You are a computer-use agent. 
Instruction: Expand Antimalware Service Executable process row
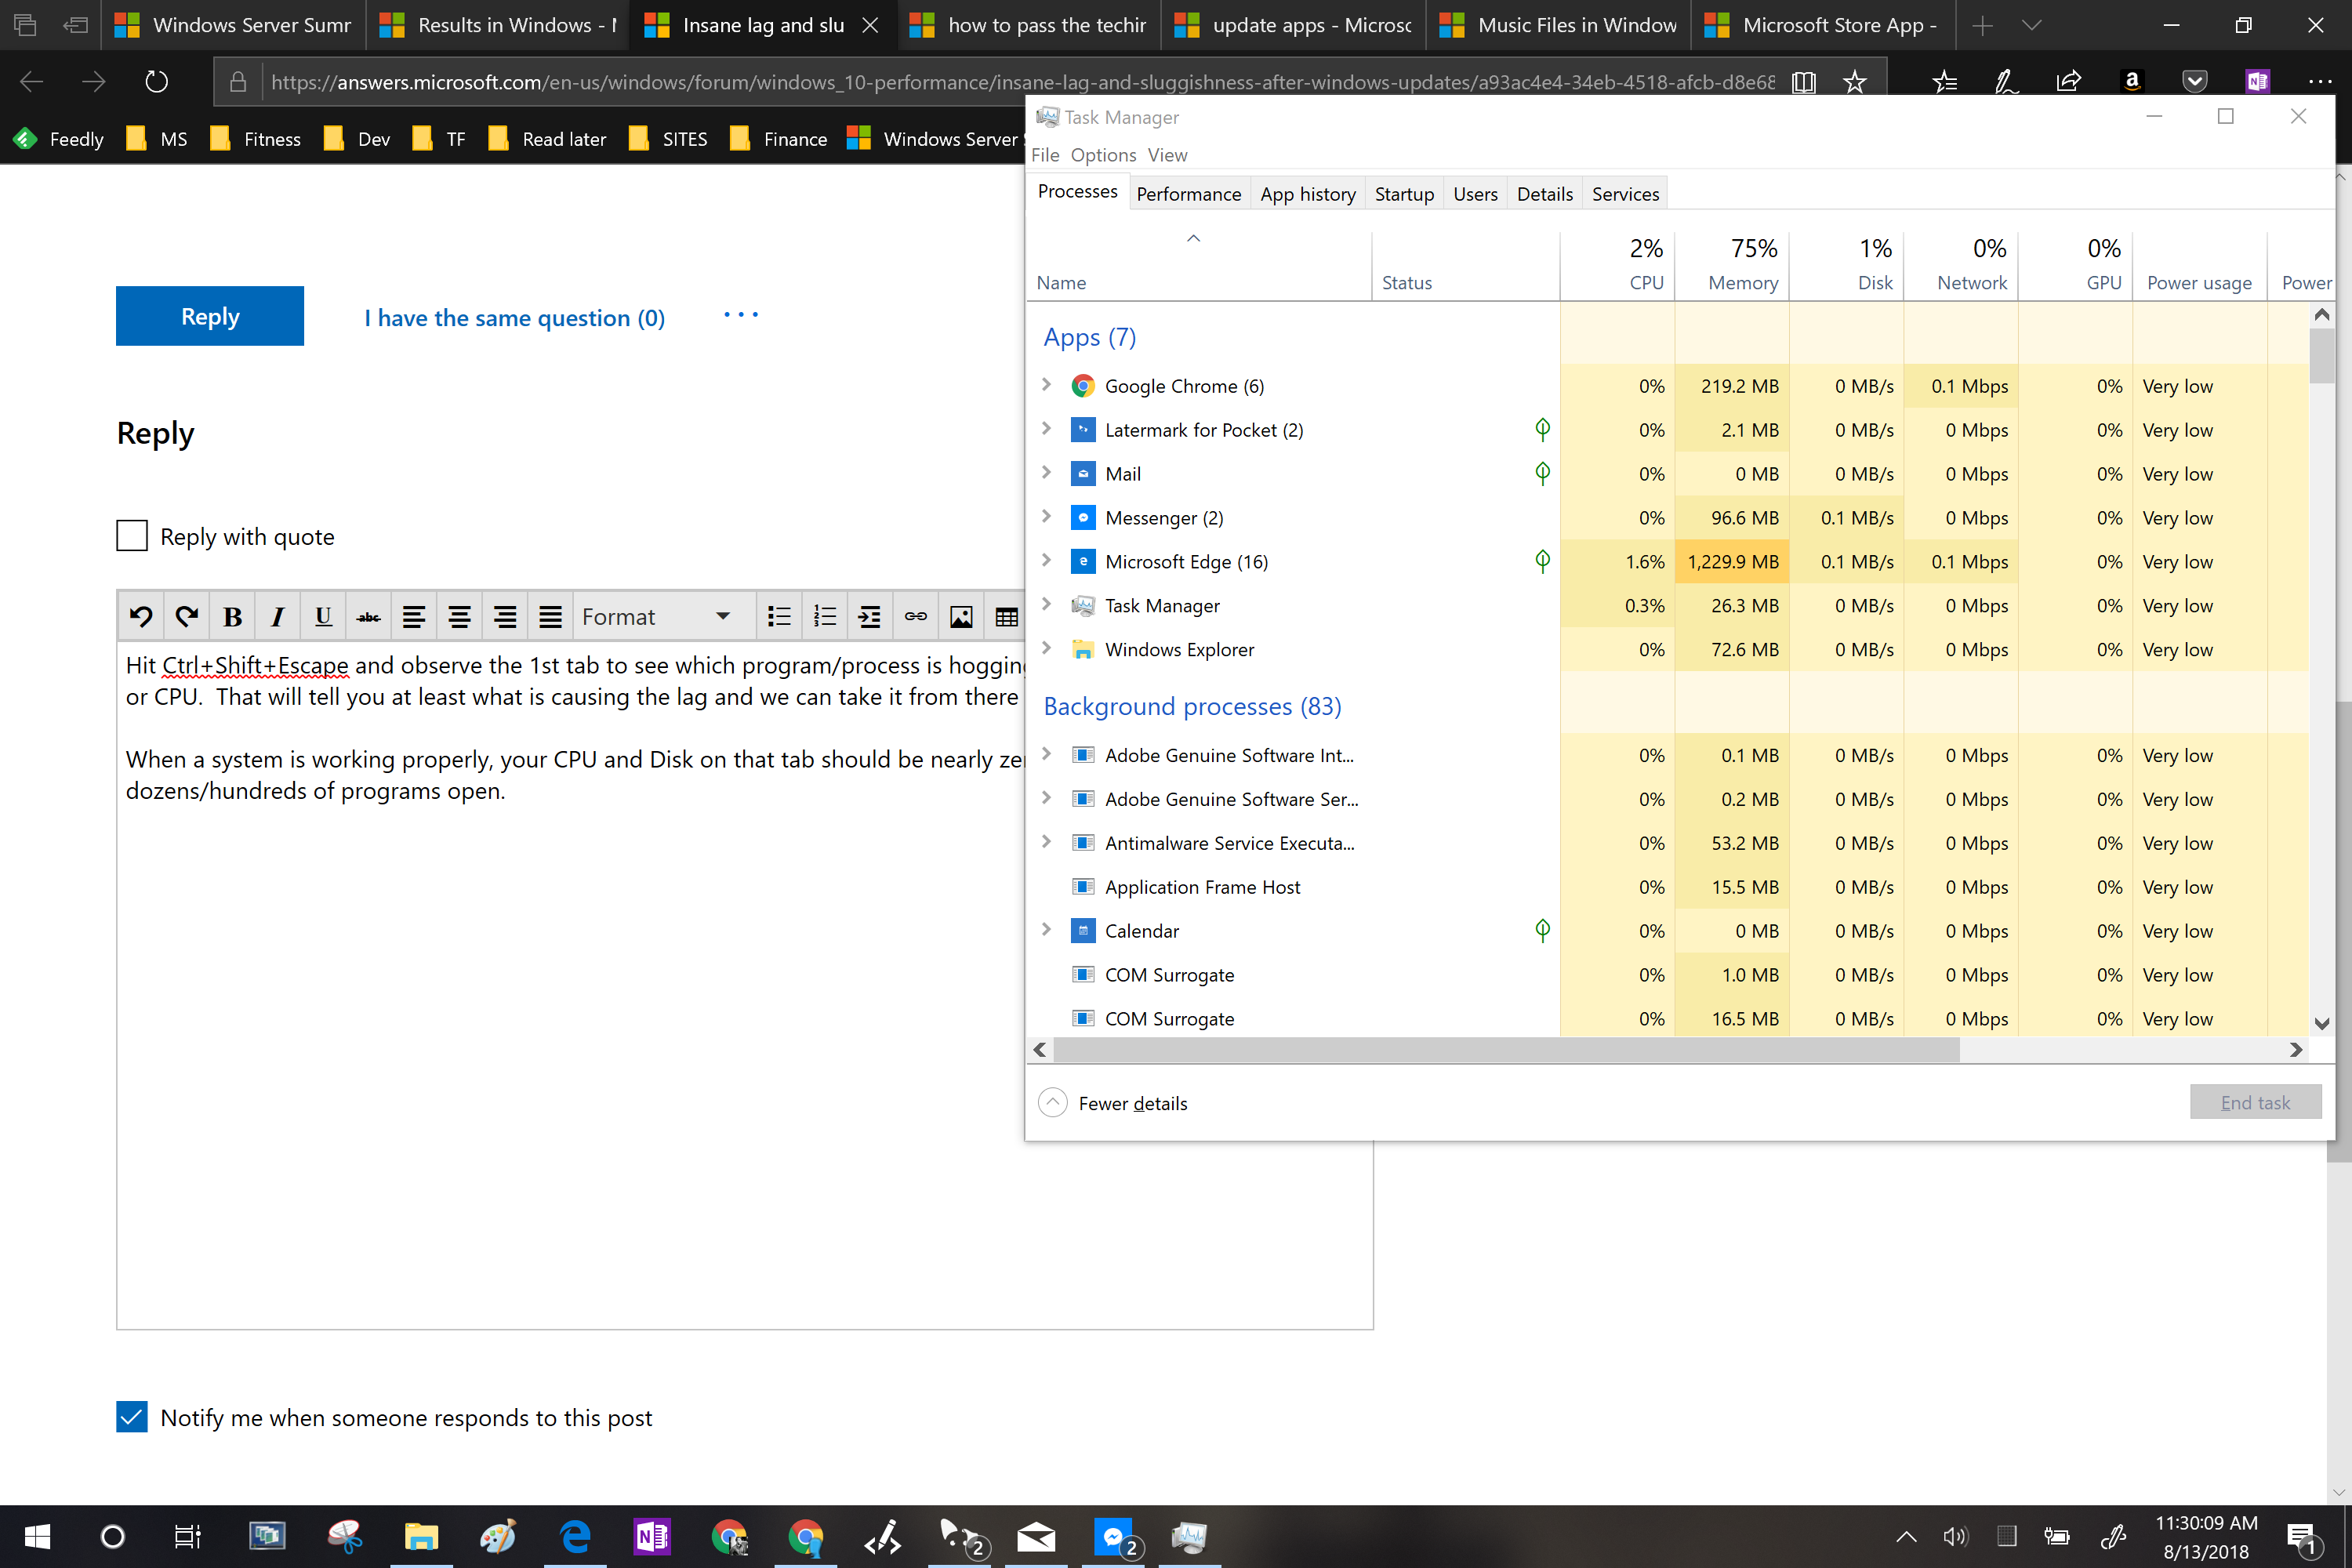(x=1047, y=842)
